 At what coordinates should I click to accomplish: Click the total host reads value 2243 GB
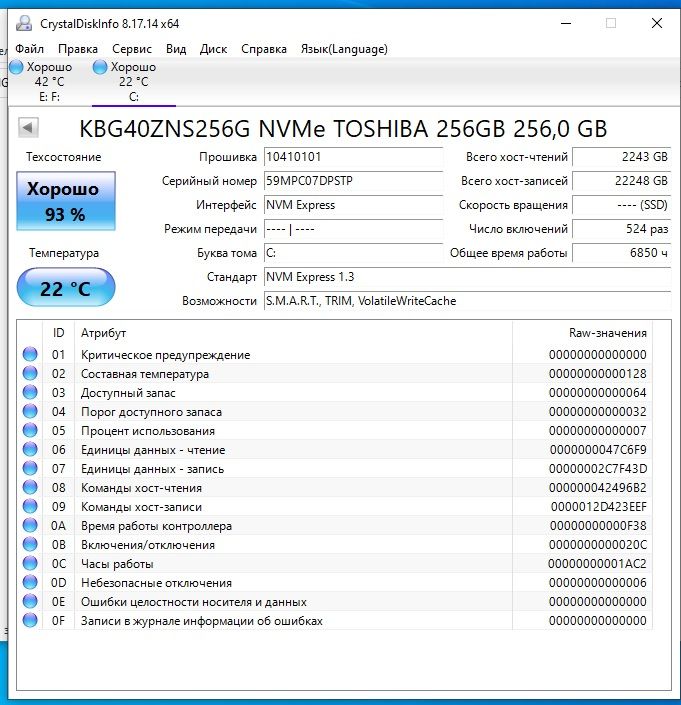pos(622,157)
